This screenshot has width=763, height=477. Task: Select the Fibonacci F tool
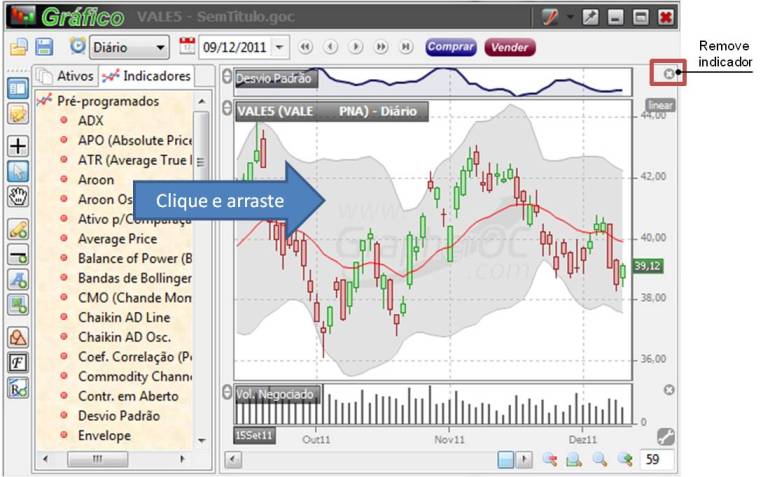point(18,363)
